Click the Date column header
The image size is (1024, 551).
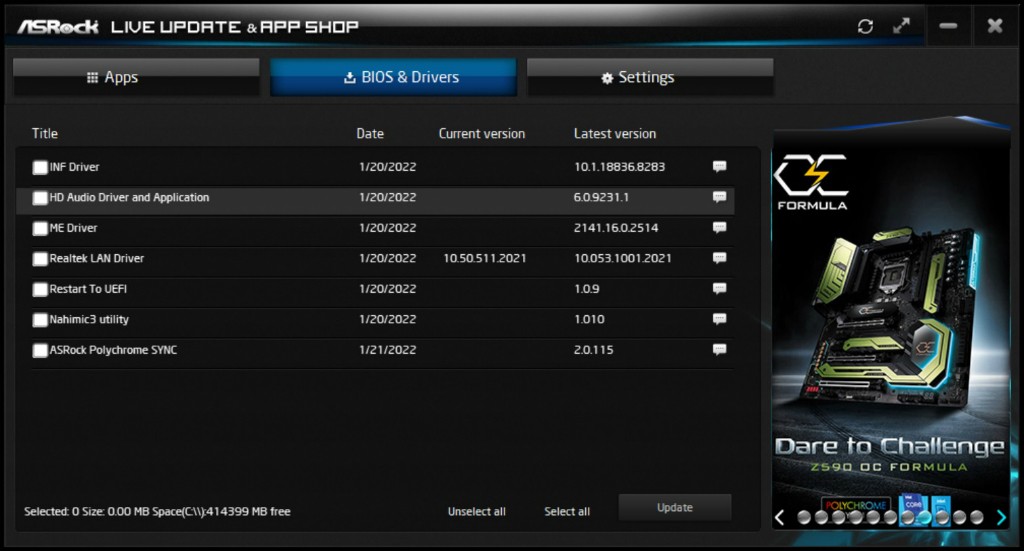coord(370,133)
